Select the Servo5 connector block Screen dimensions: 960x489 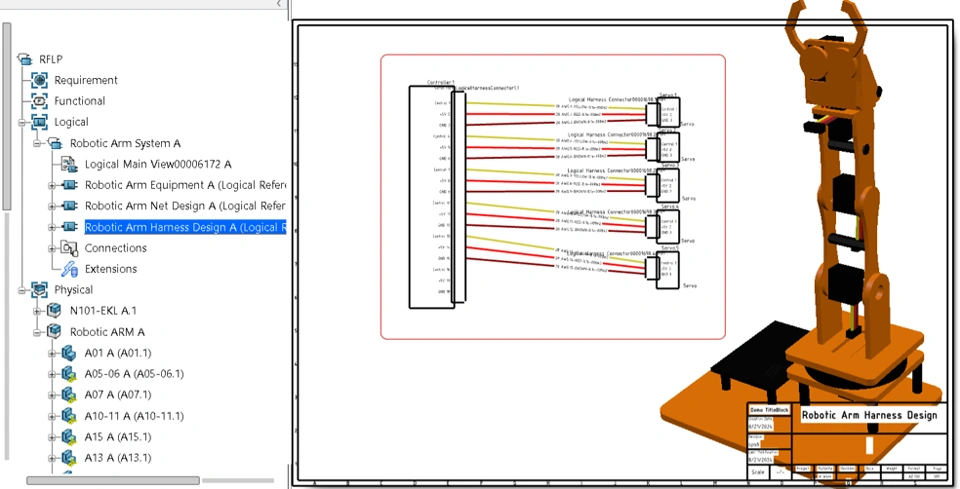(x=667, y=270)
